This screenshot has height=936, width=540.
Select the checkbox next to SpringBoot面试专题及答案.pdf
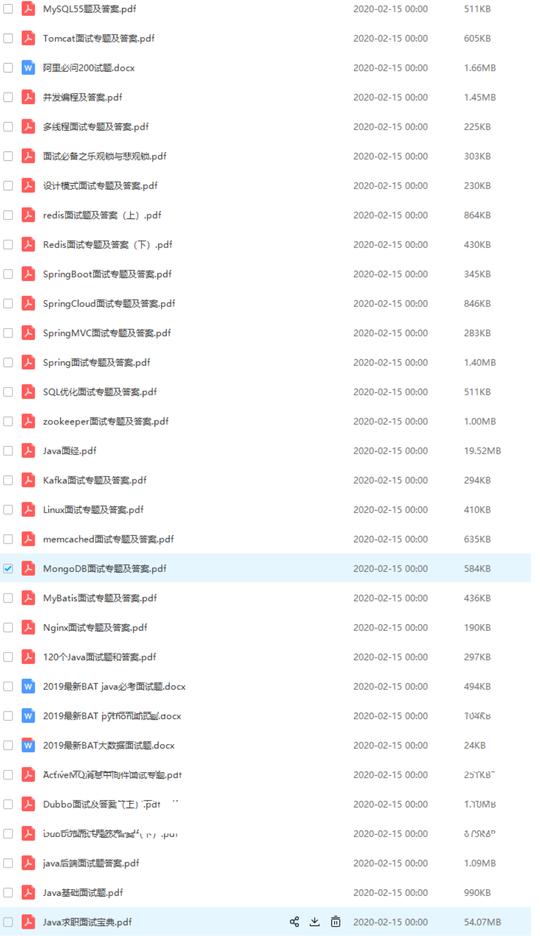(x=8, y=274)
